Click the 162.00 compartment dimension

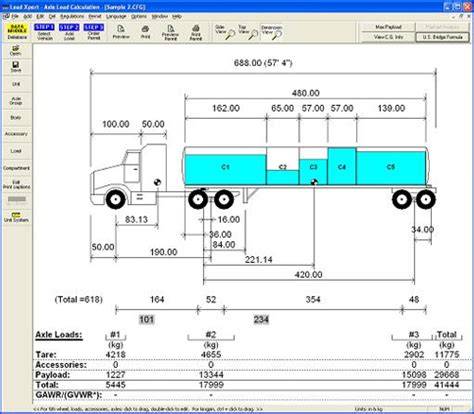tap(226, 108)
